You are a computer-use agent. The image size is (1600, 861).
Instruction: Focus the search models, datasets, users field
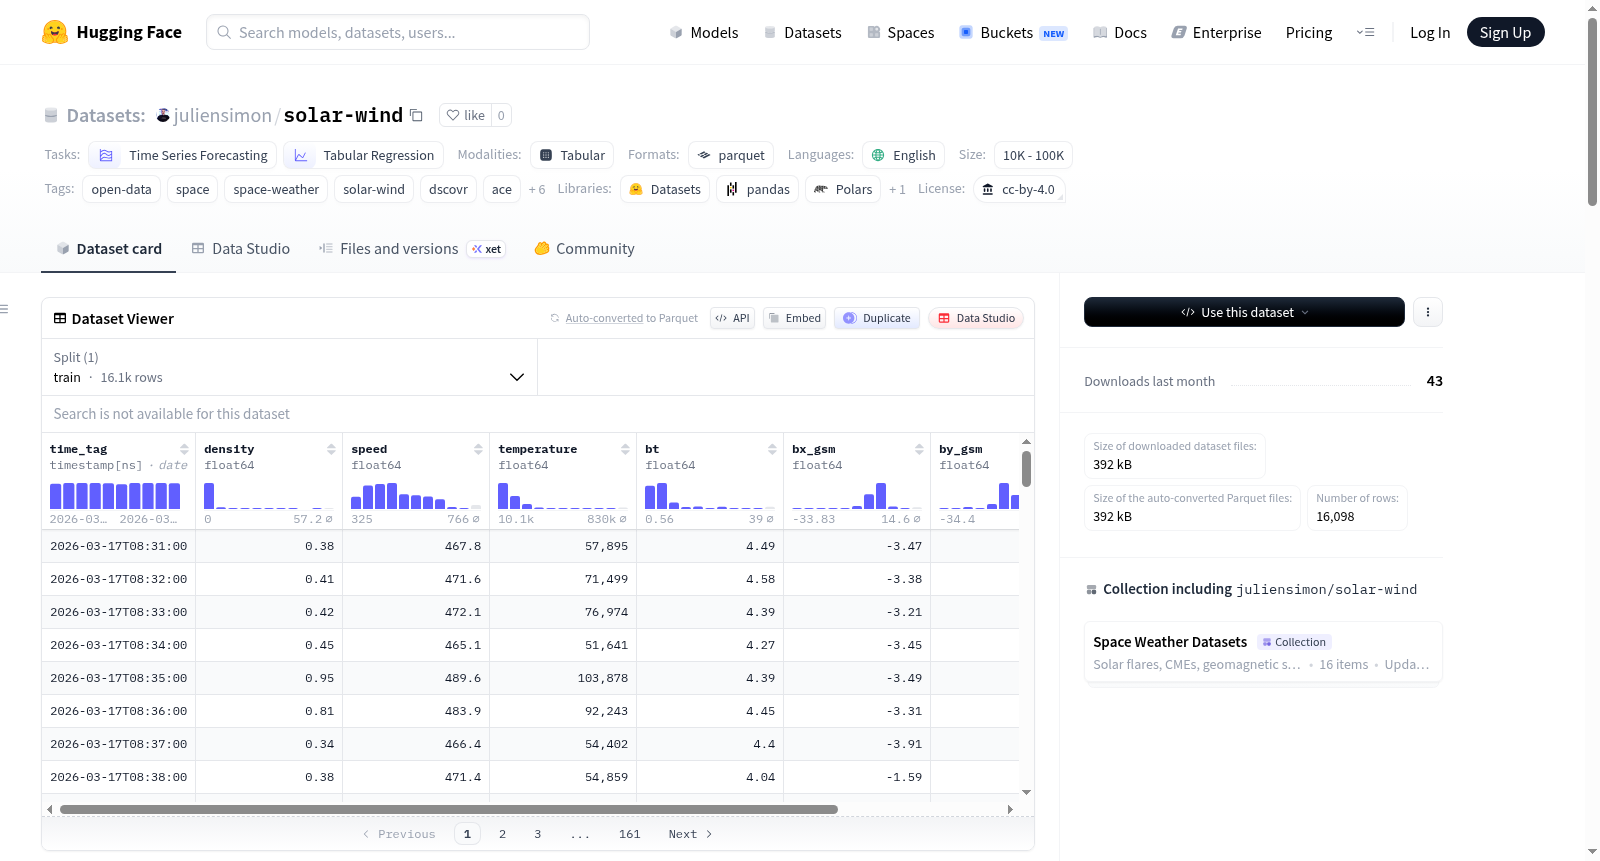point(398,32)
